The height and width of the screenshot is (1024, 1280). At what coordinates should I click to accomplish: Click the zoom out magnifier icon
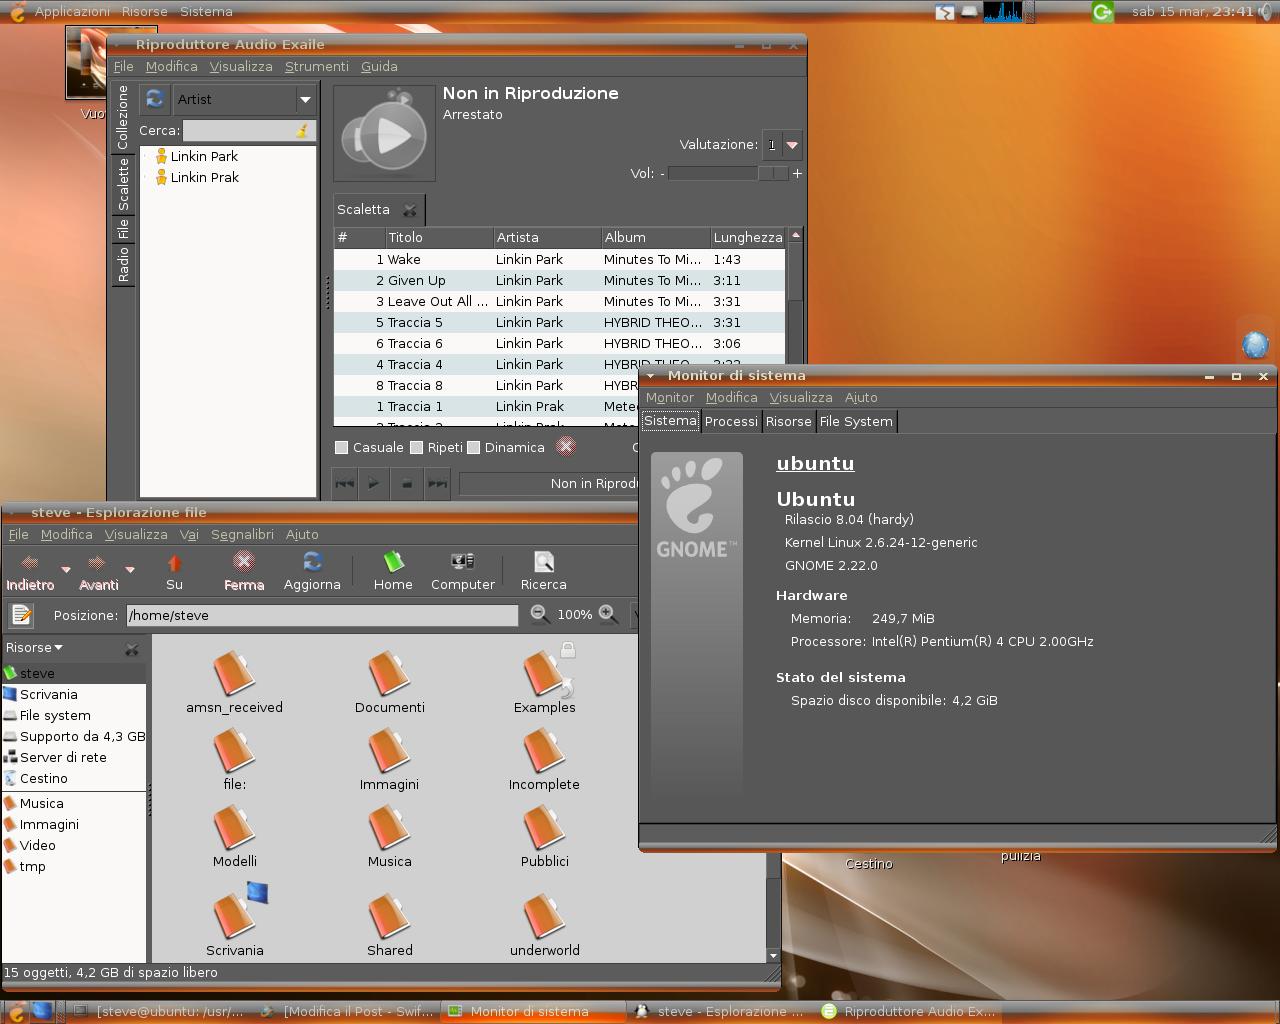coord(539,614)
